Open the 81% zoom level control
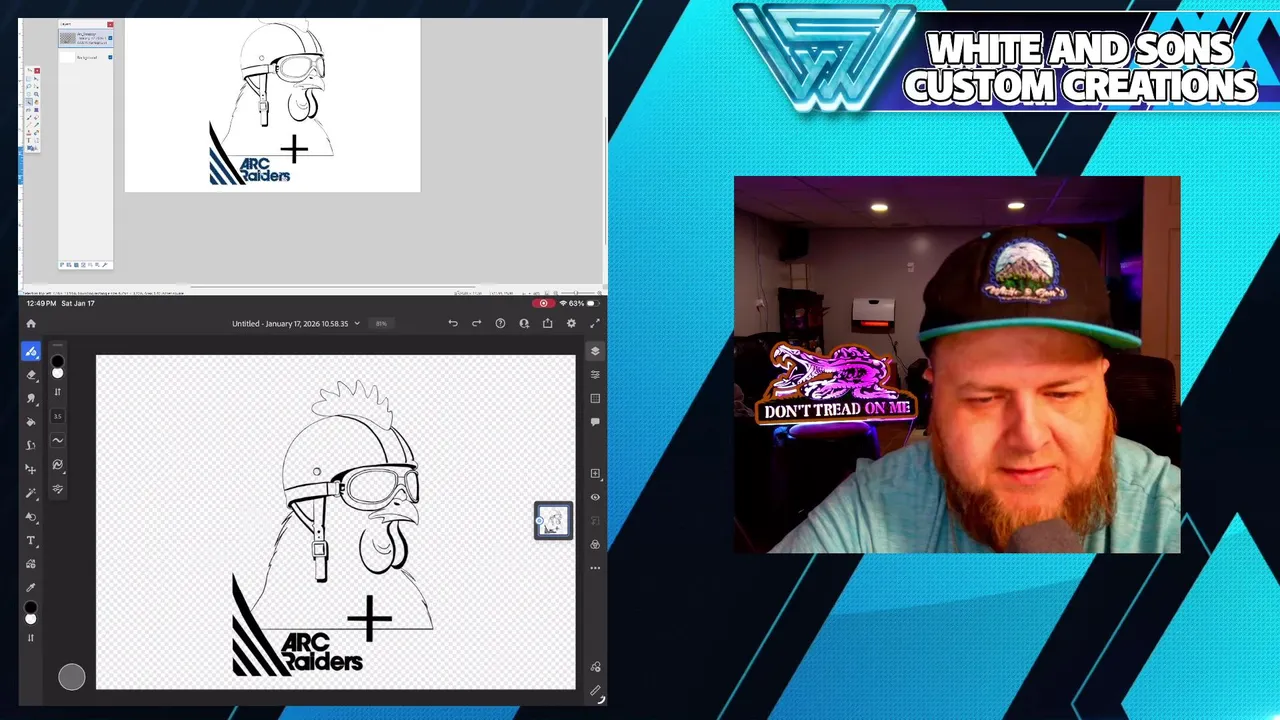 pos(381,323)
